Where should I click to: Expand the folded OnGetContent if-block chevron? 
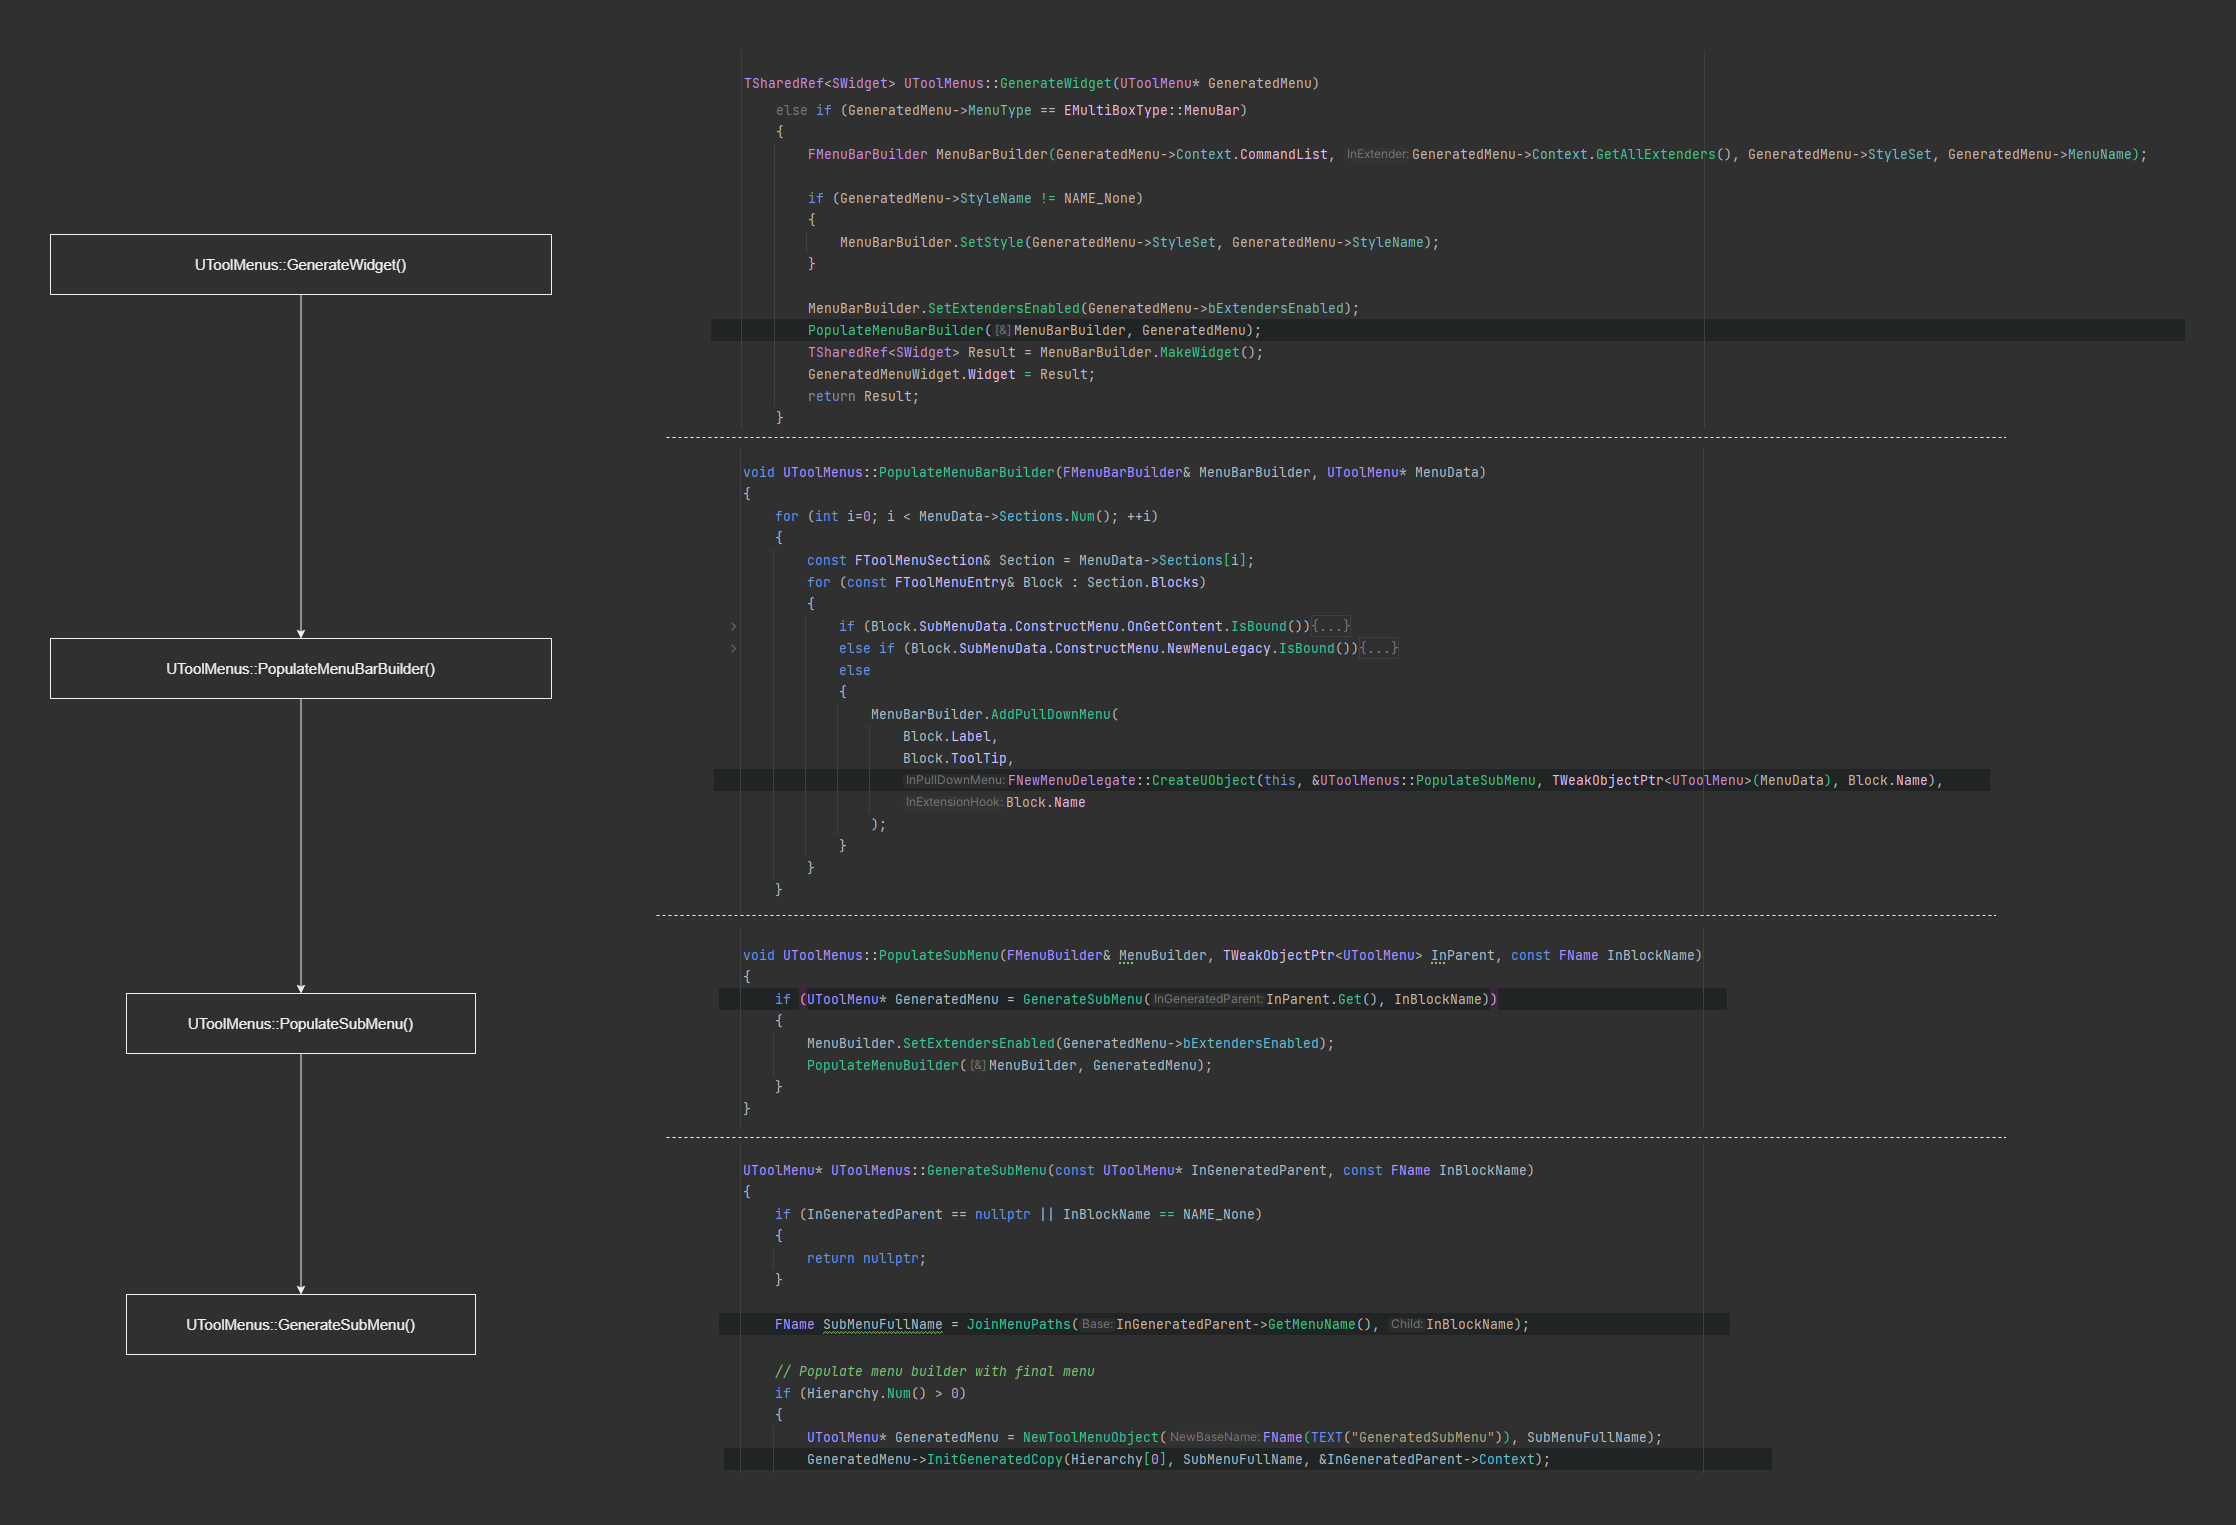point(733,627)
